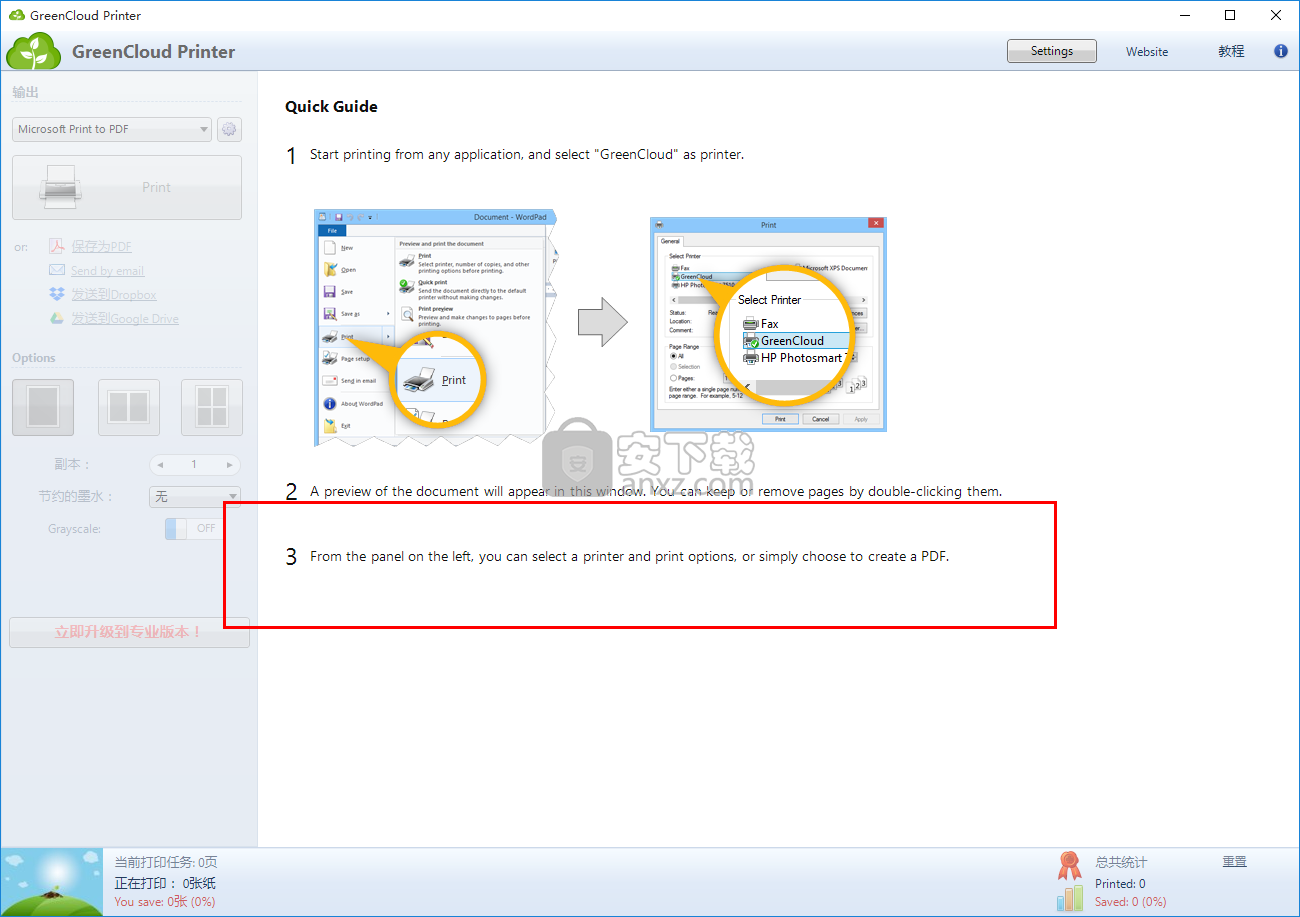Select four pages per sheet layout

point(212,407)
